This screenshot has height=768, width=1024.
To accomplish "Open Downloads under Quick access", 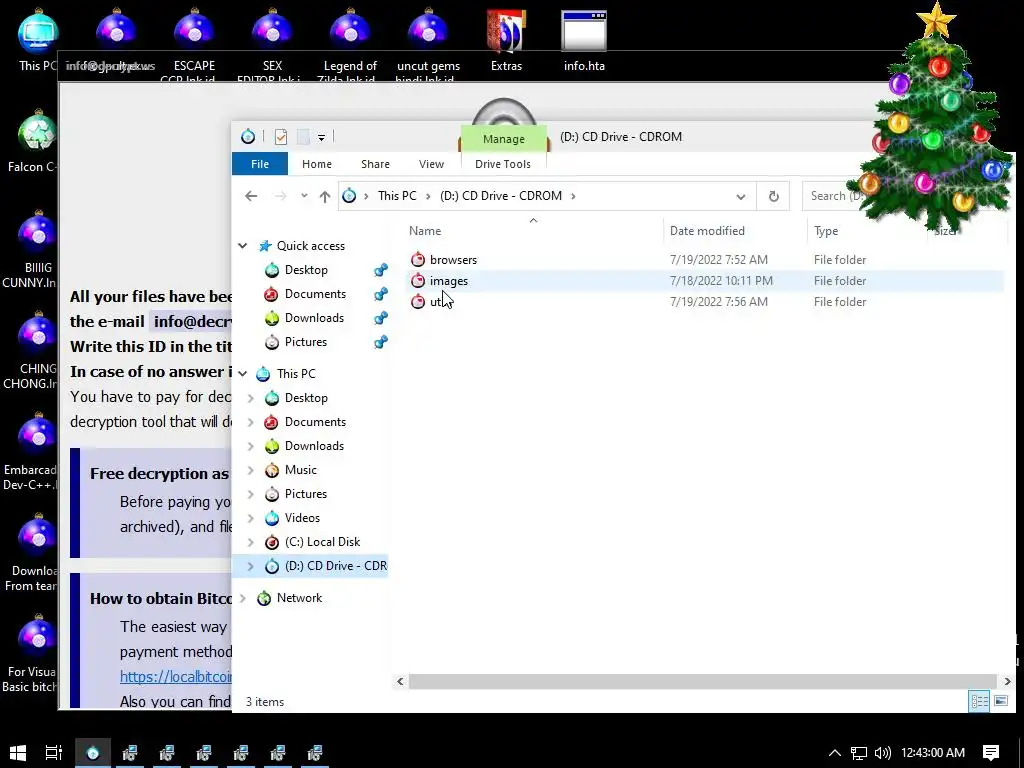I will tap(314, 318).
